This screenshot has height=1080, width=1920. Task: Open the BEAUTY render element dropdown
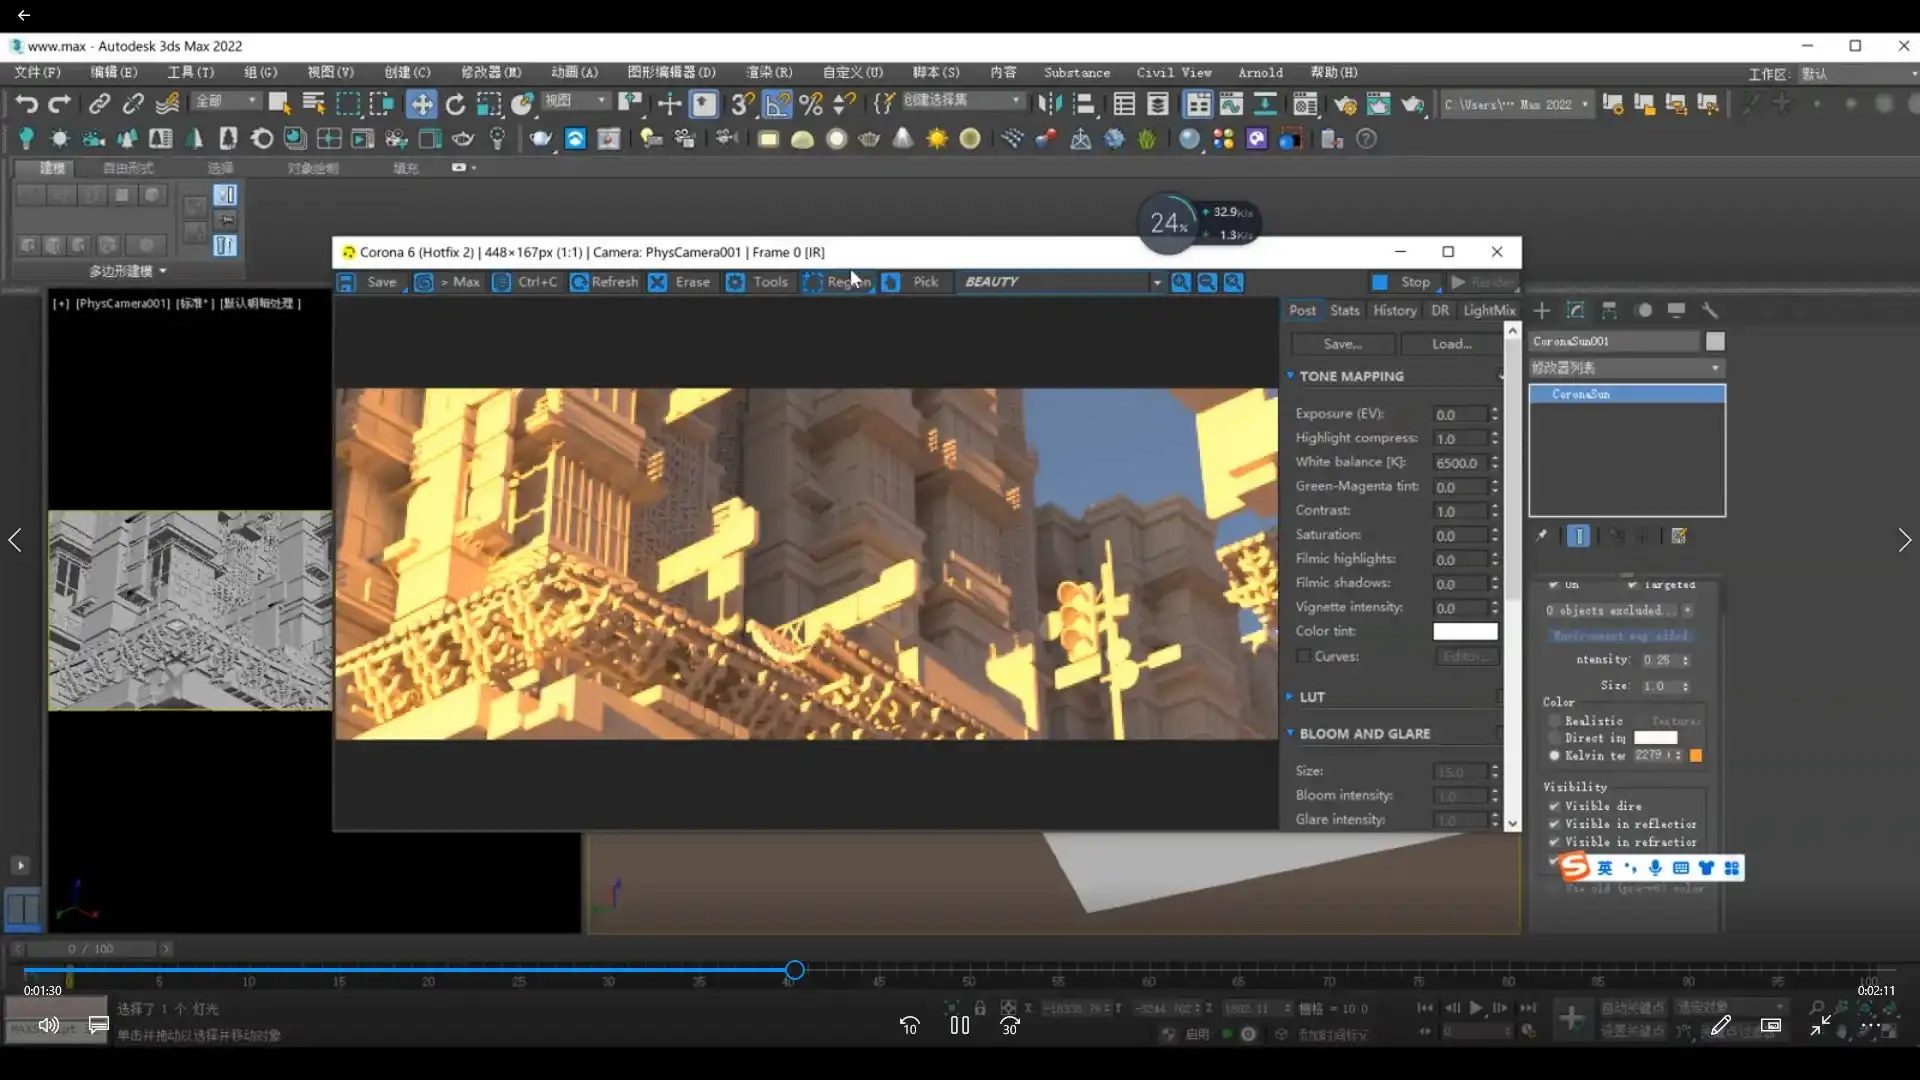(x=1157, y=283)
